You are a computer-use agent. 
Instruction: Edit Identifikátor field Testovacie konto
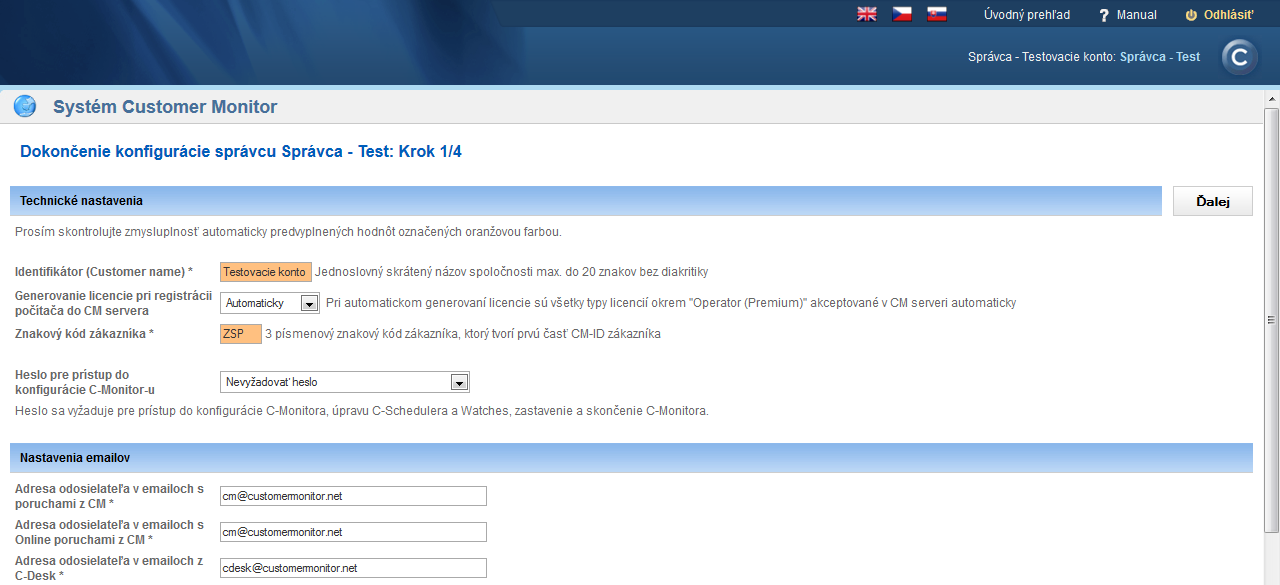pos(265,272)
